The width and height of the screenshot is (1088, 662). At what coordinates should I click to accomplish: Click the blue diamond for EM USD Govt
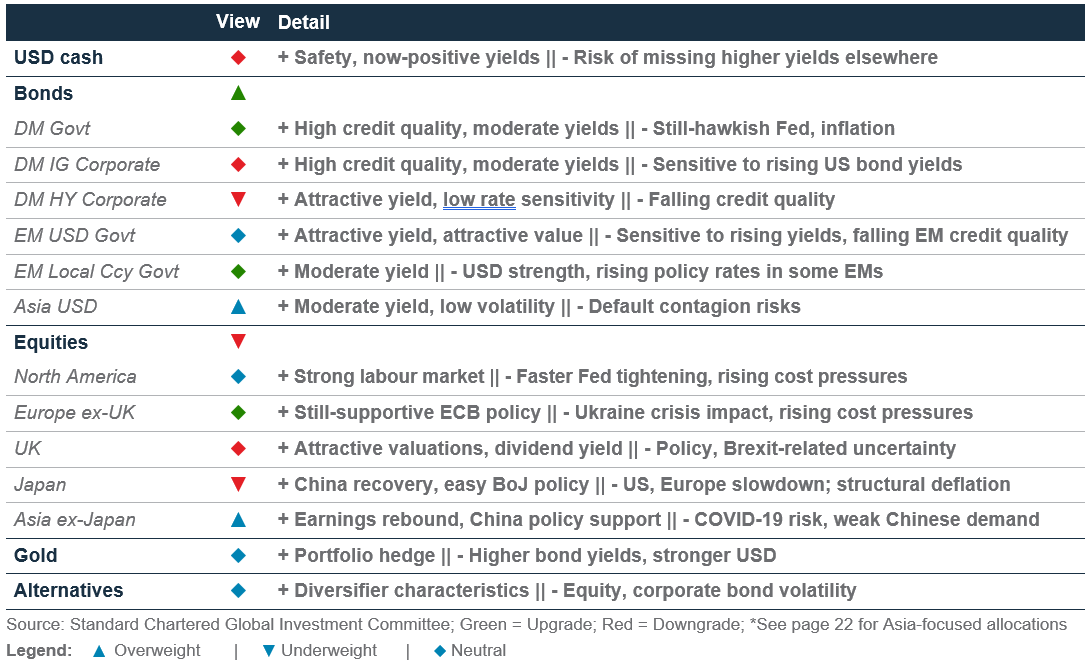click(238, 236)
